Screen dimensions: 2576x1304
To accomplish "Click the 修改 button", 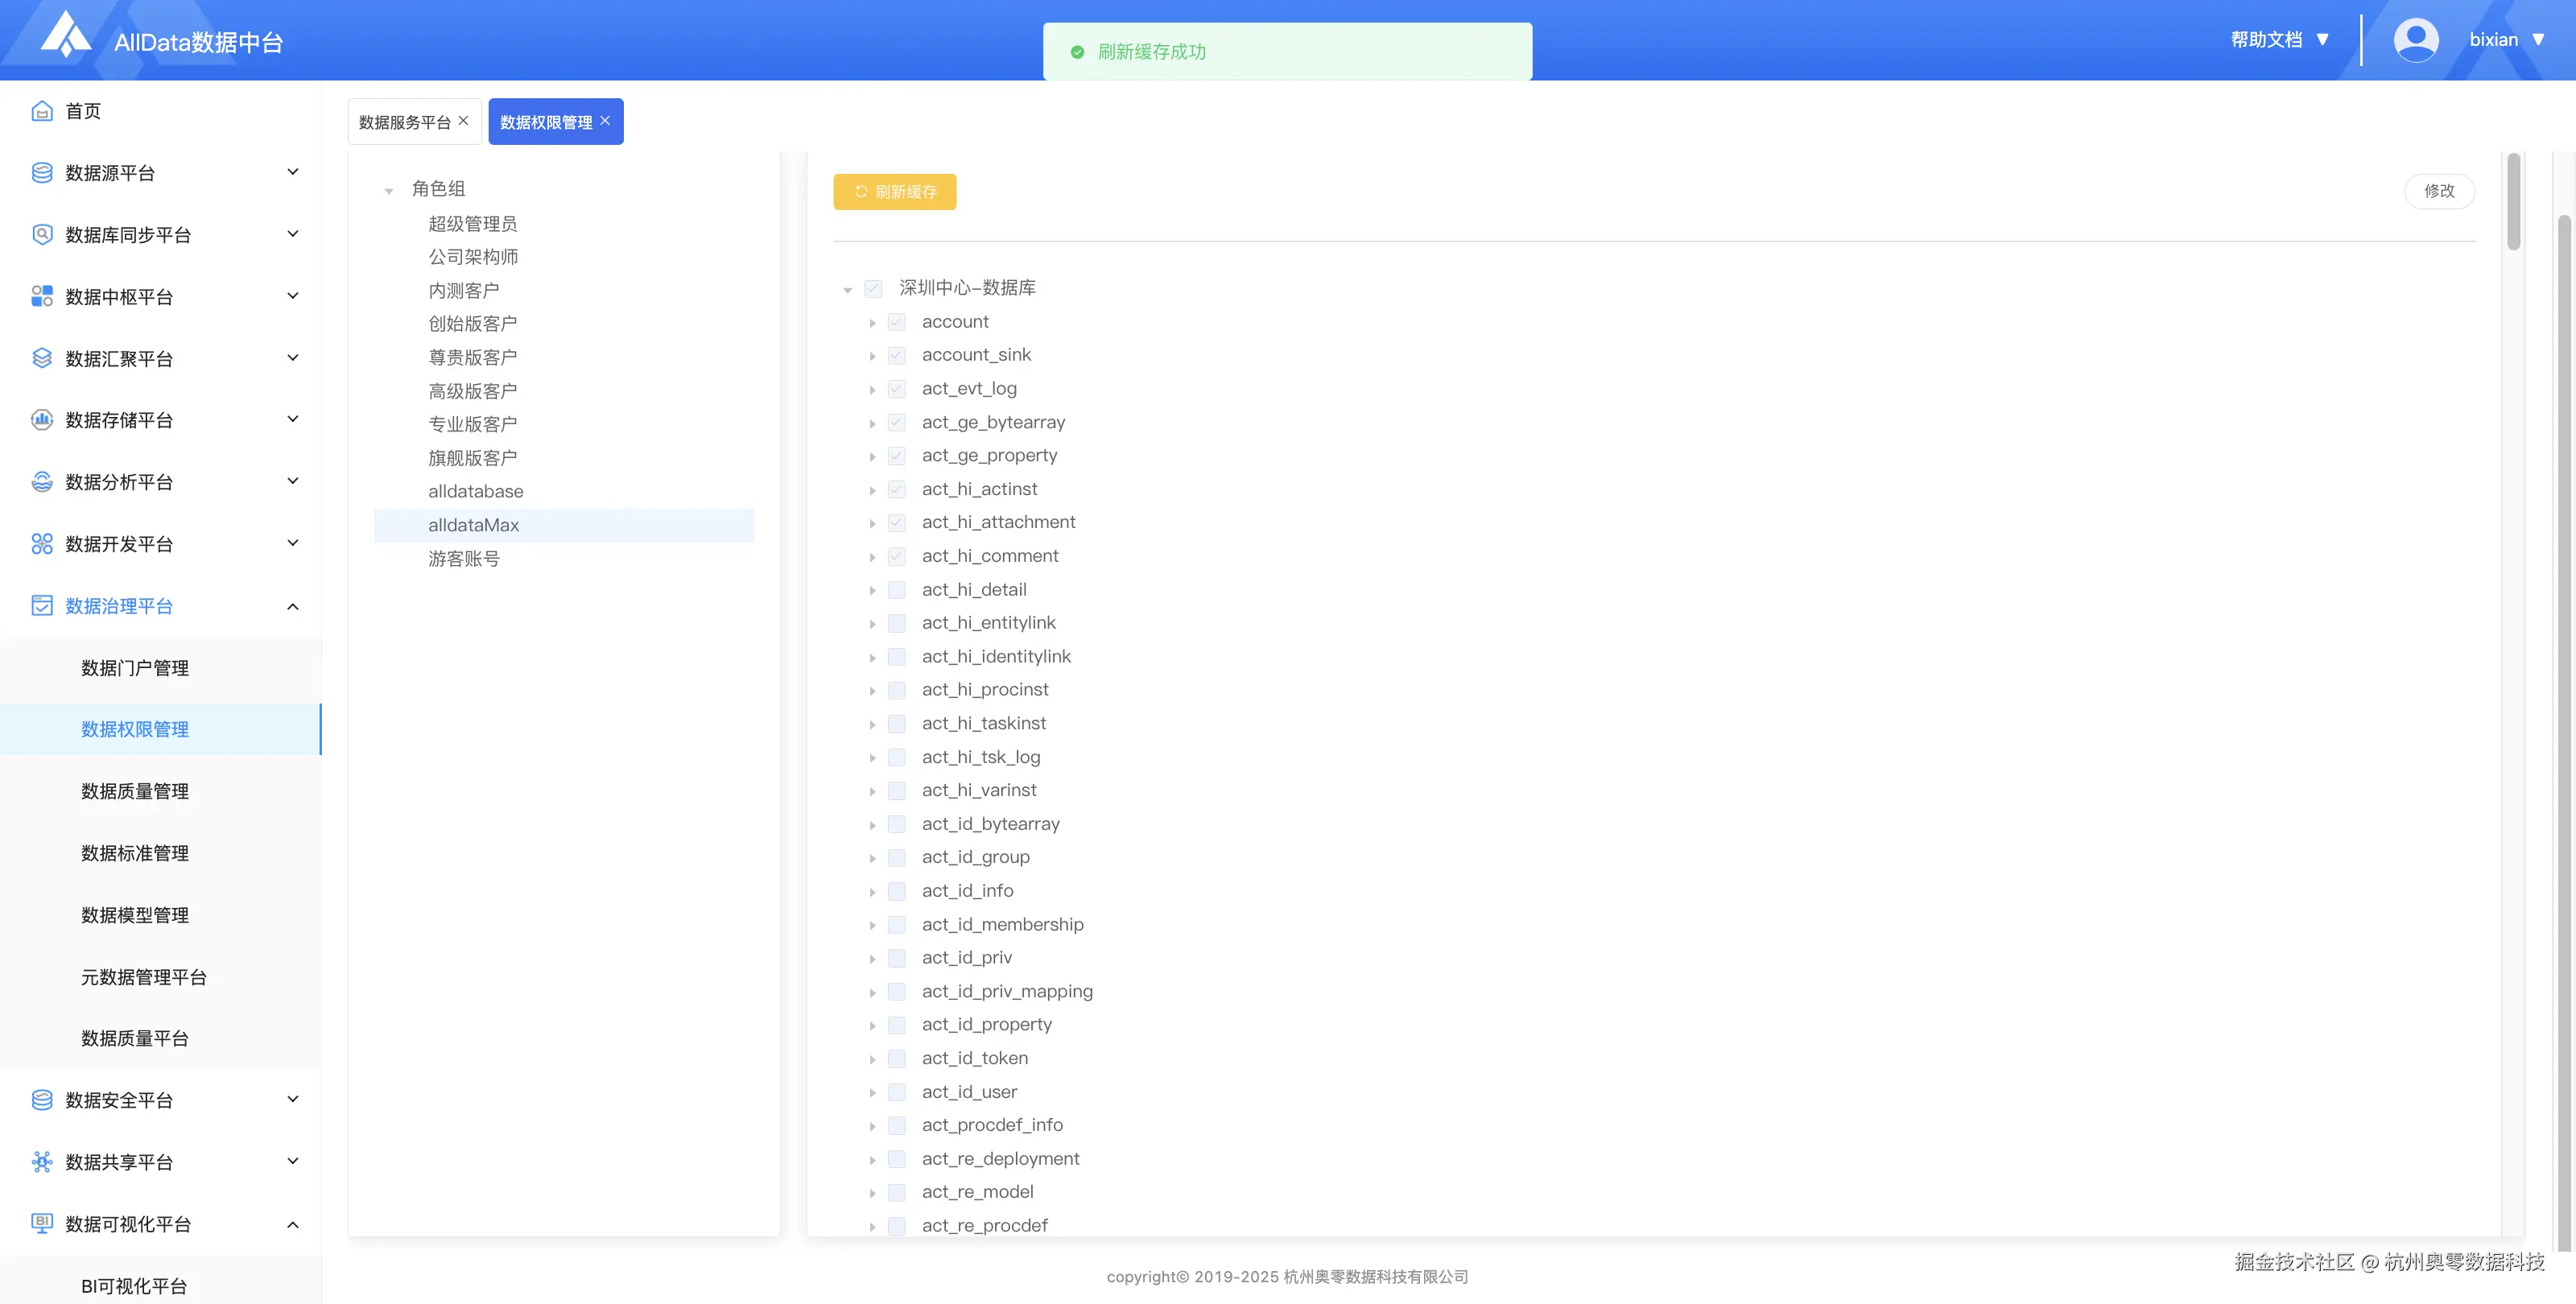I will tap(2438, 191).
